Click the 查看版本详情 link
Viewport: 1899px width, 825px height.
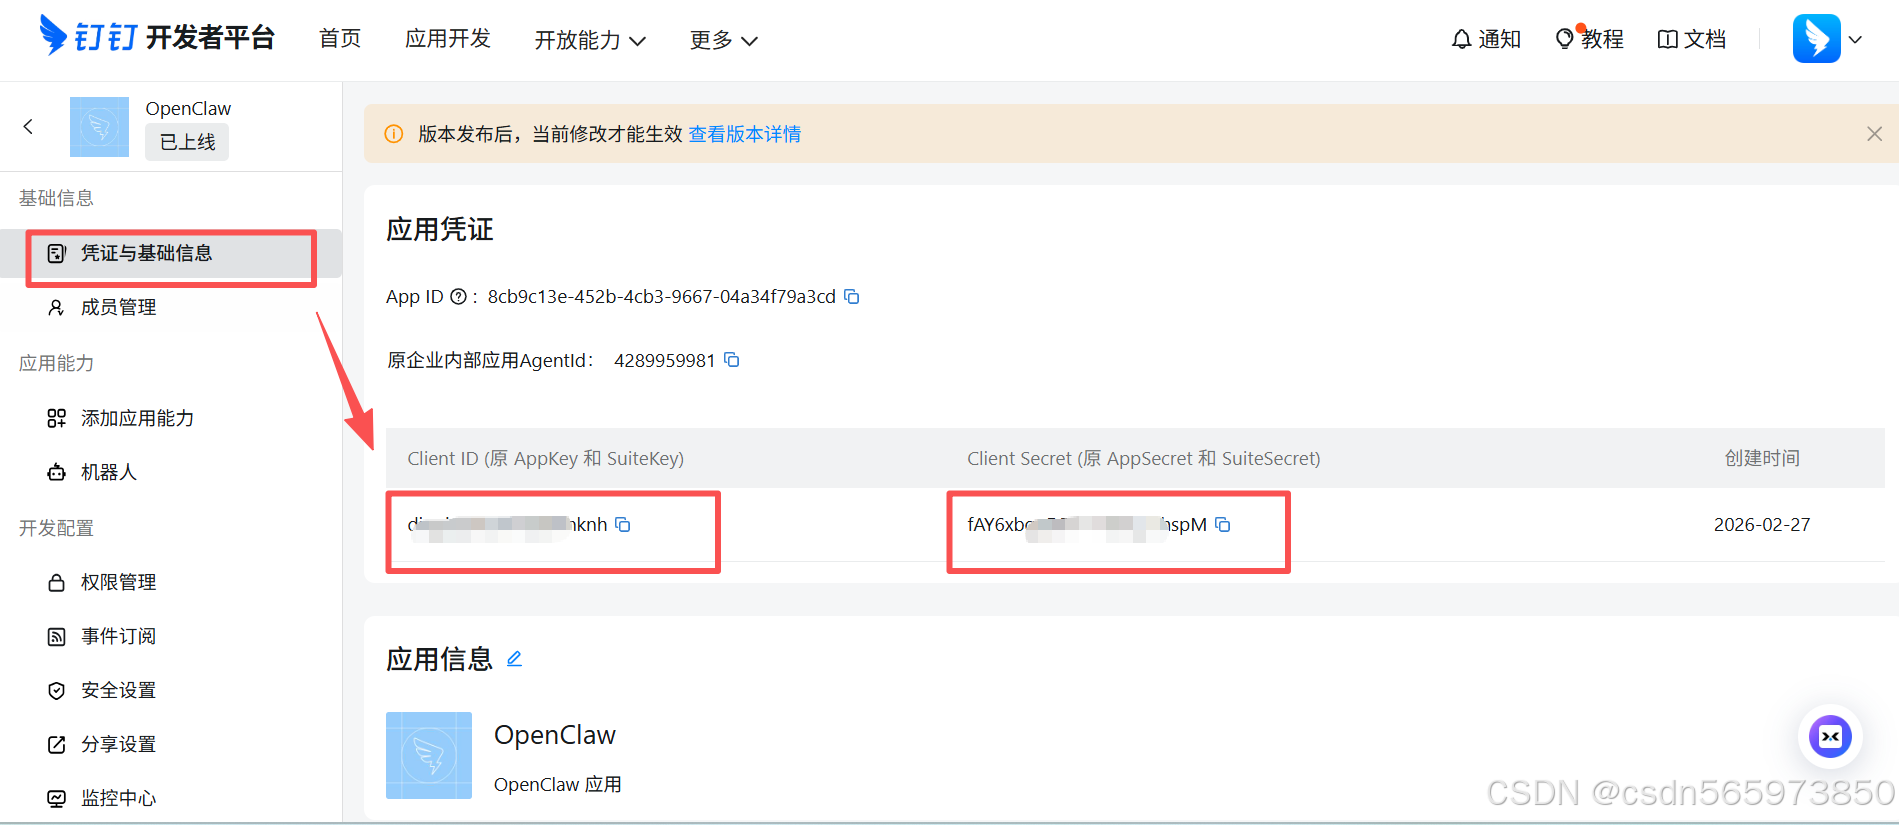745,134
